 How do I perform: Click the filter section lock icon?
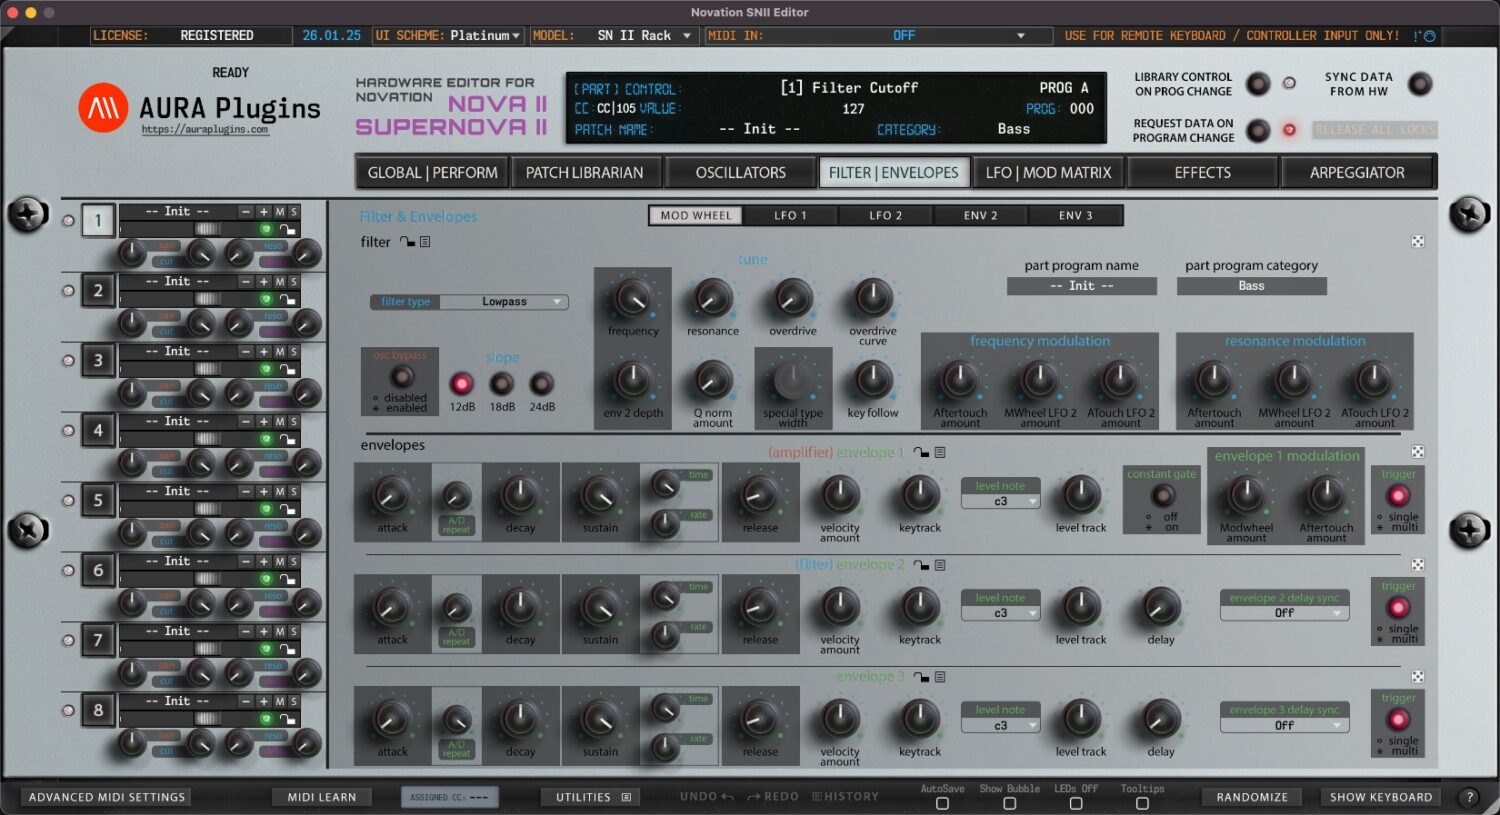pyautogui.click(x=408, y=241)
